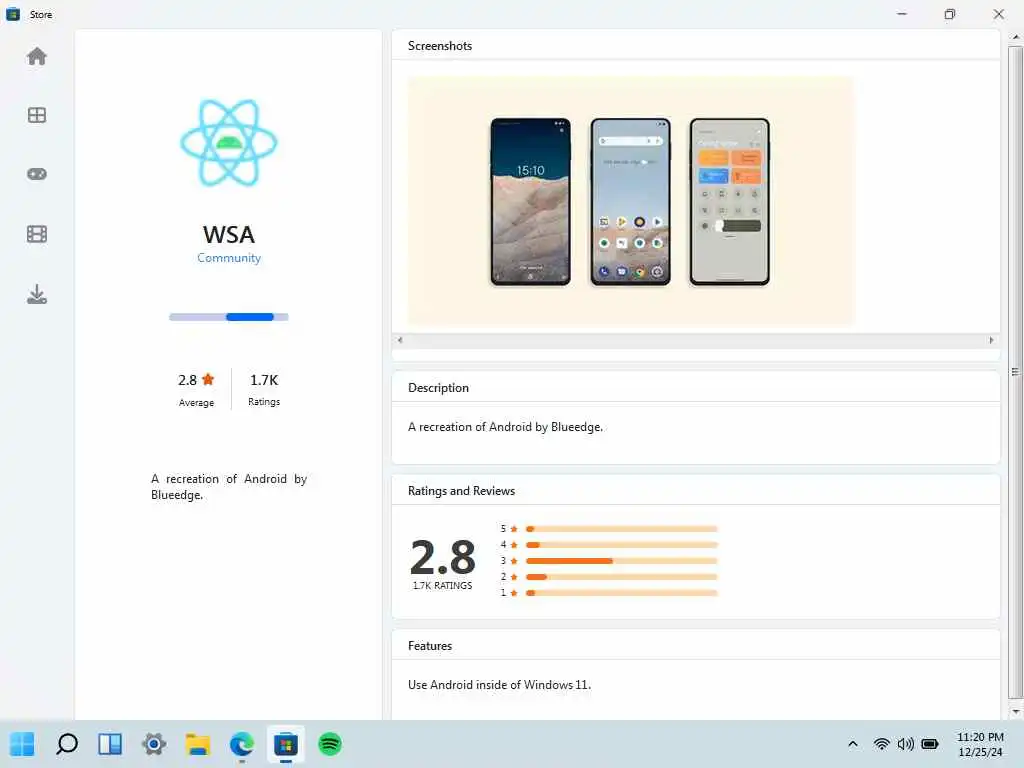Screen dimensions: 1024x768
Task: Open Widgets from the taskbar
Action: [x=110, y=744]
